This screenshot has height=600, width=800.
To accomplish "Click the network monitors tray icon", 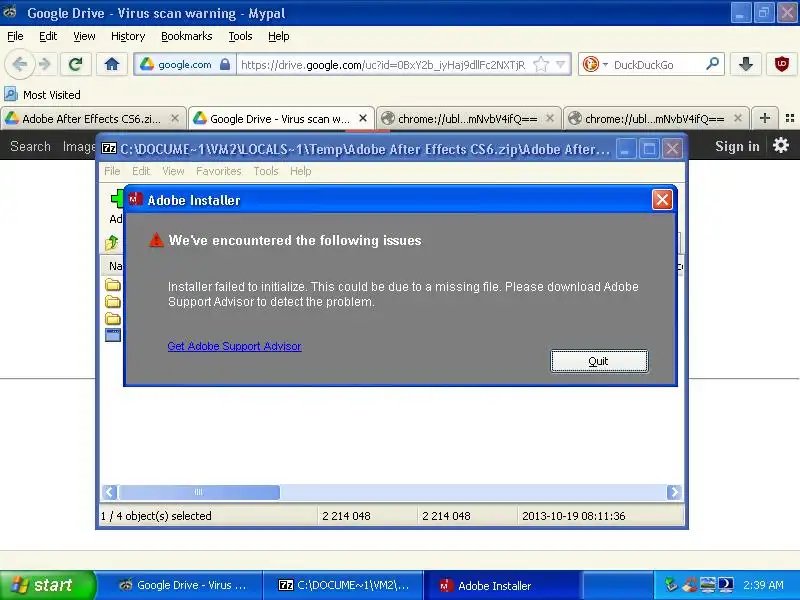I will click(x=707, y=585).
